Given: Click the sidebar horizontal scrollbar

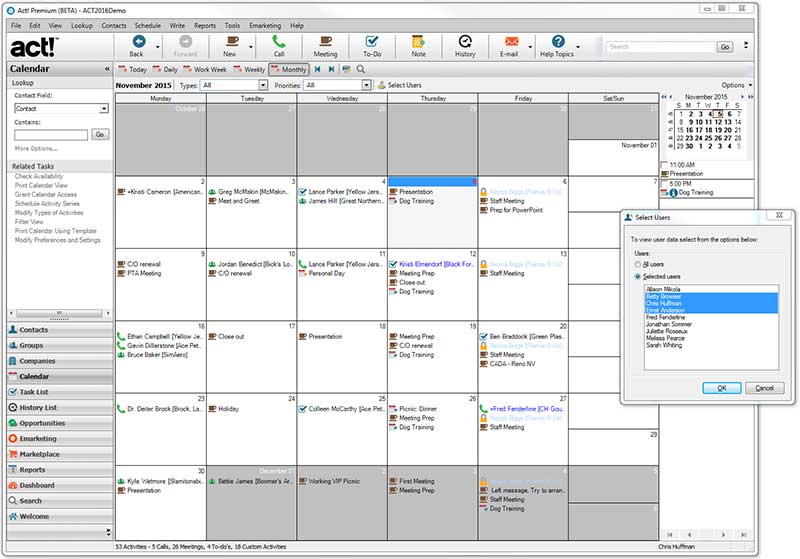Looking at the screenshot, I should coord(59,313).
